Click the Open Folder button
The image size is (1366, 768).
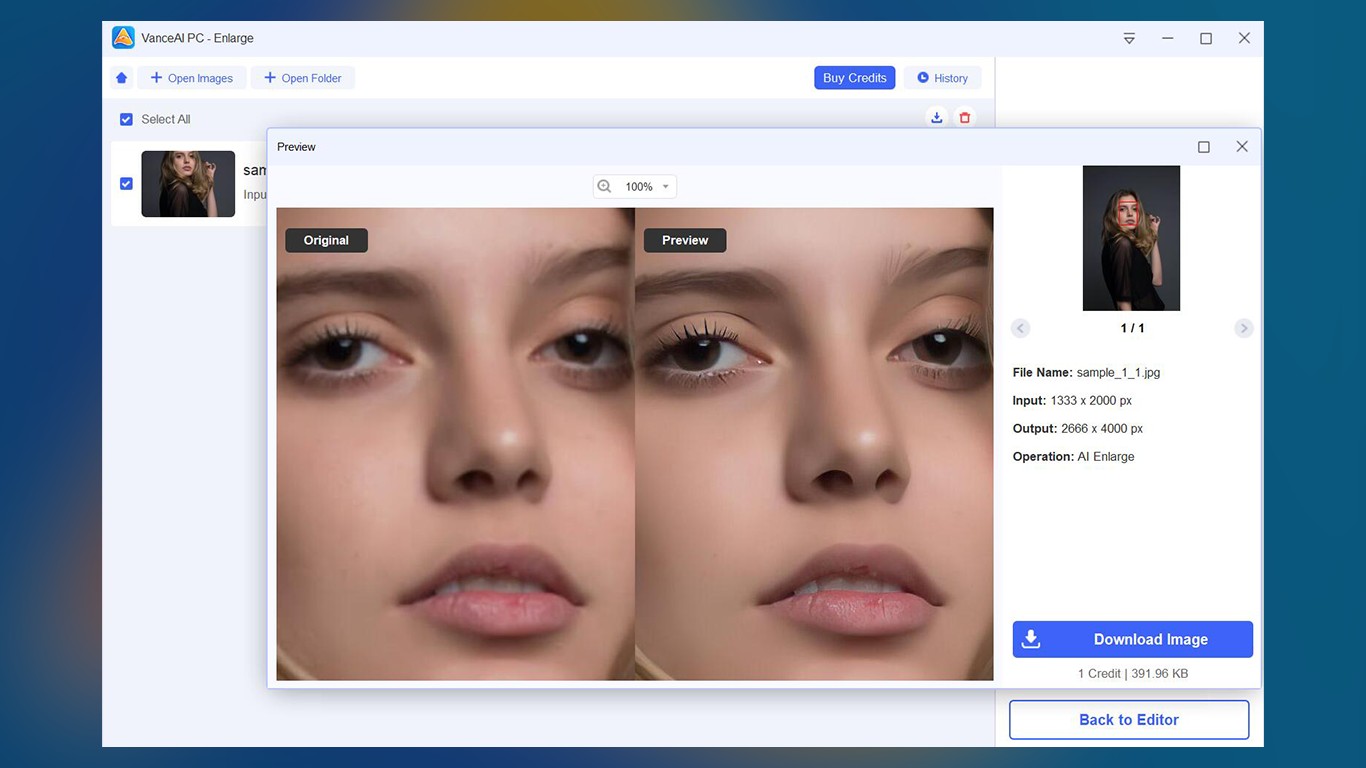point(303,78)
